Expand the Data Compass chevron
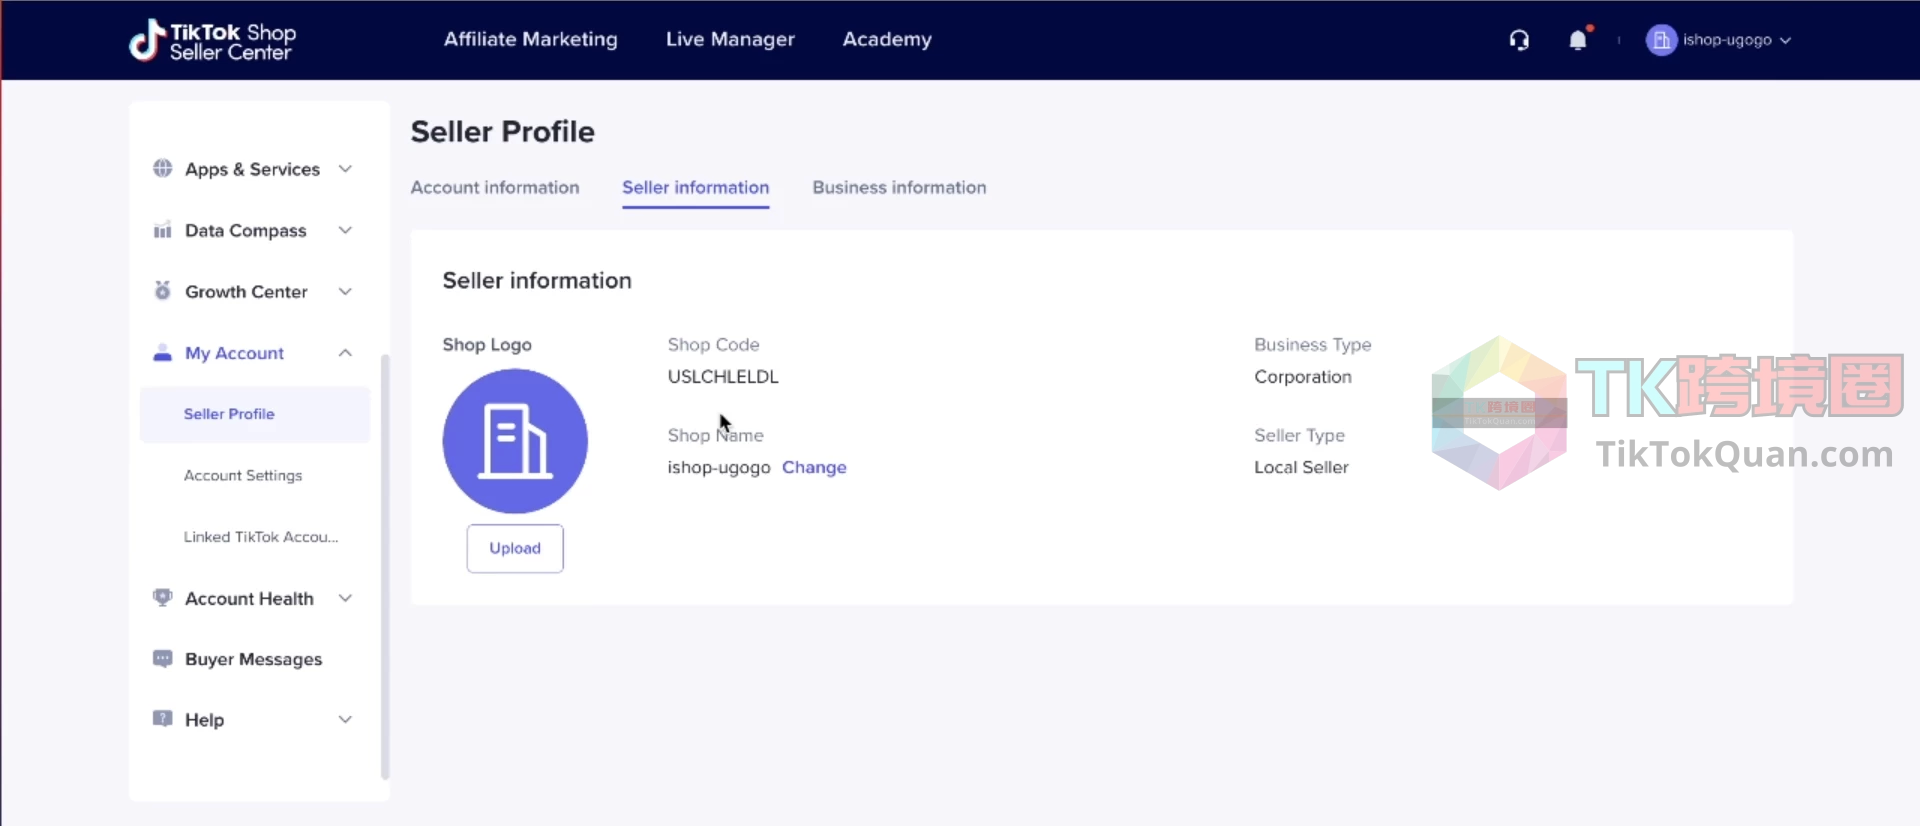Viewport: 1920px width, 826px height. tap(345, 230)
